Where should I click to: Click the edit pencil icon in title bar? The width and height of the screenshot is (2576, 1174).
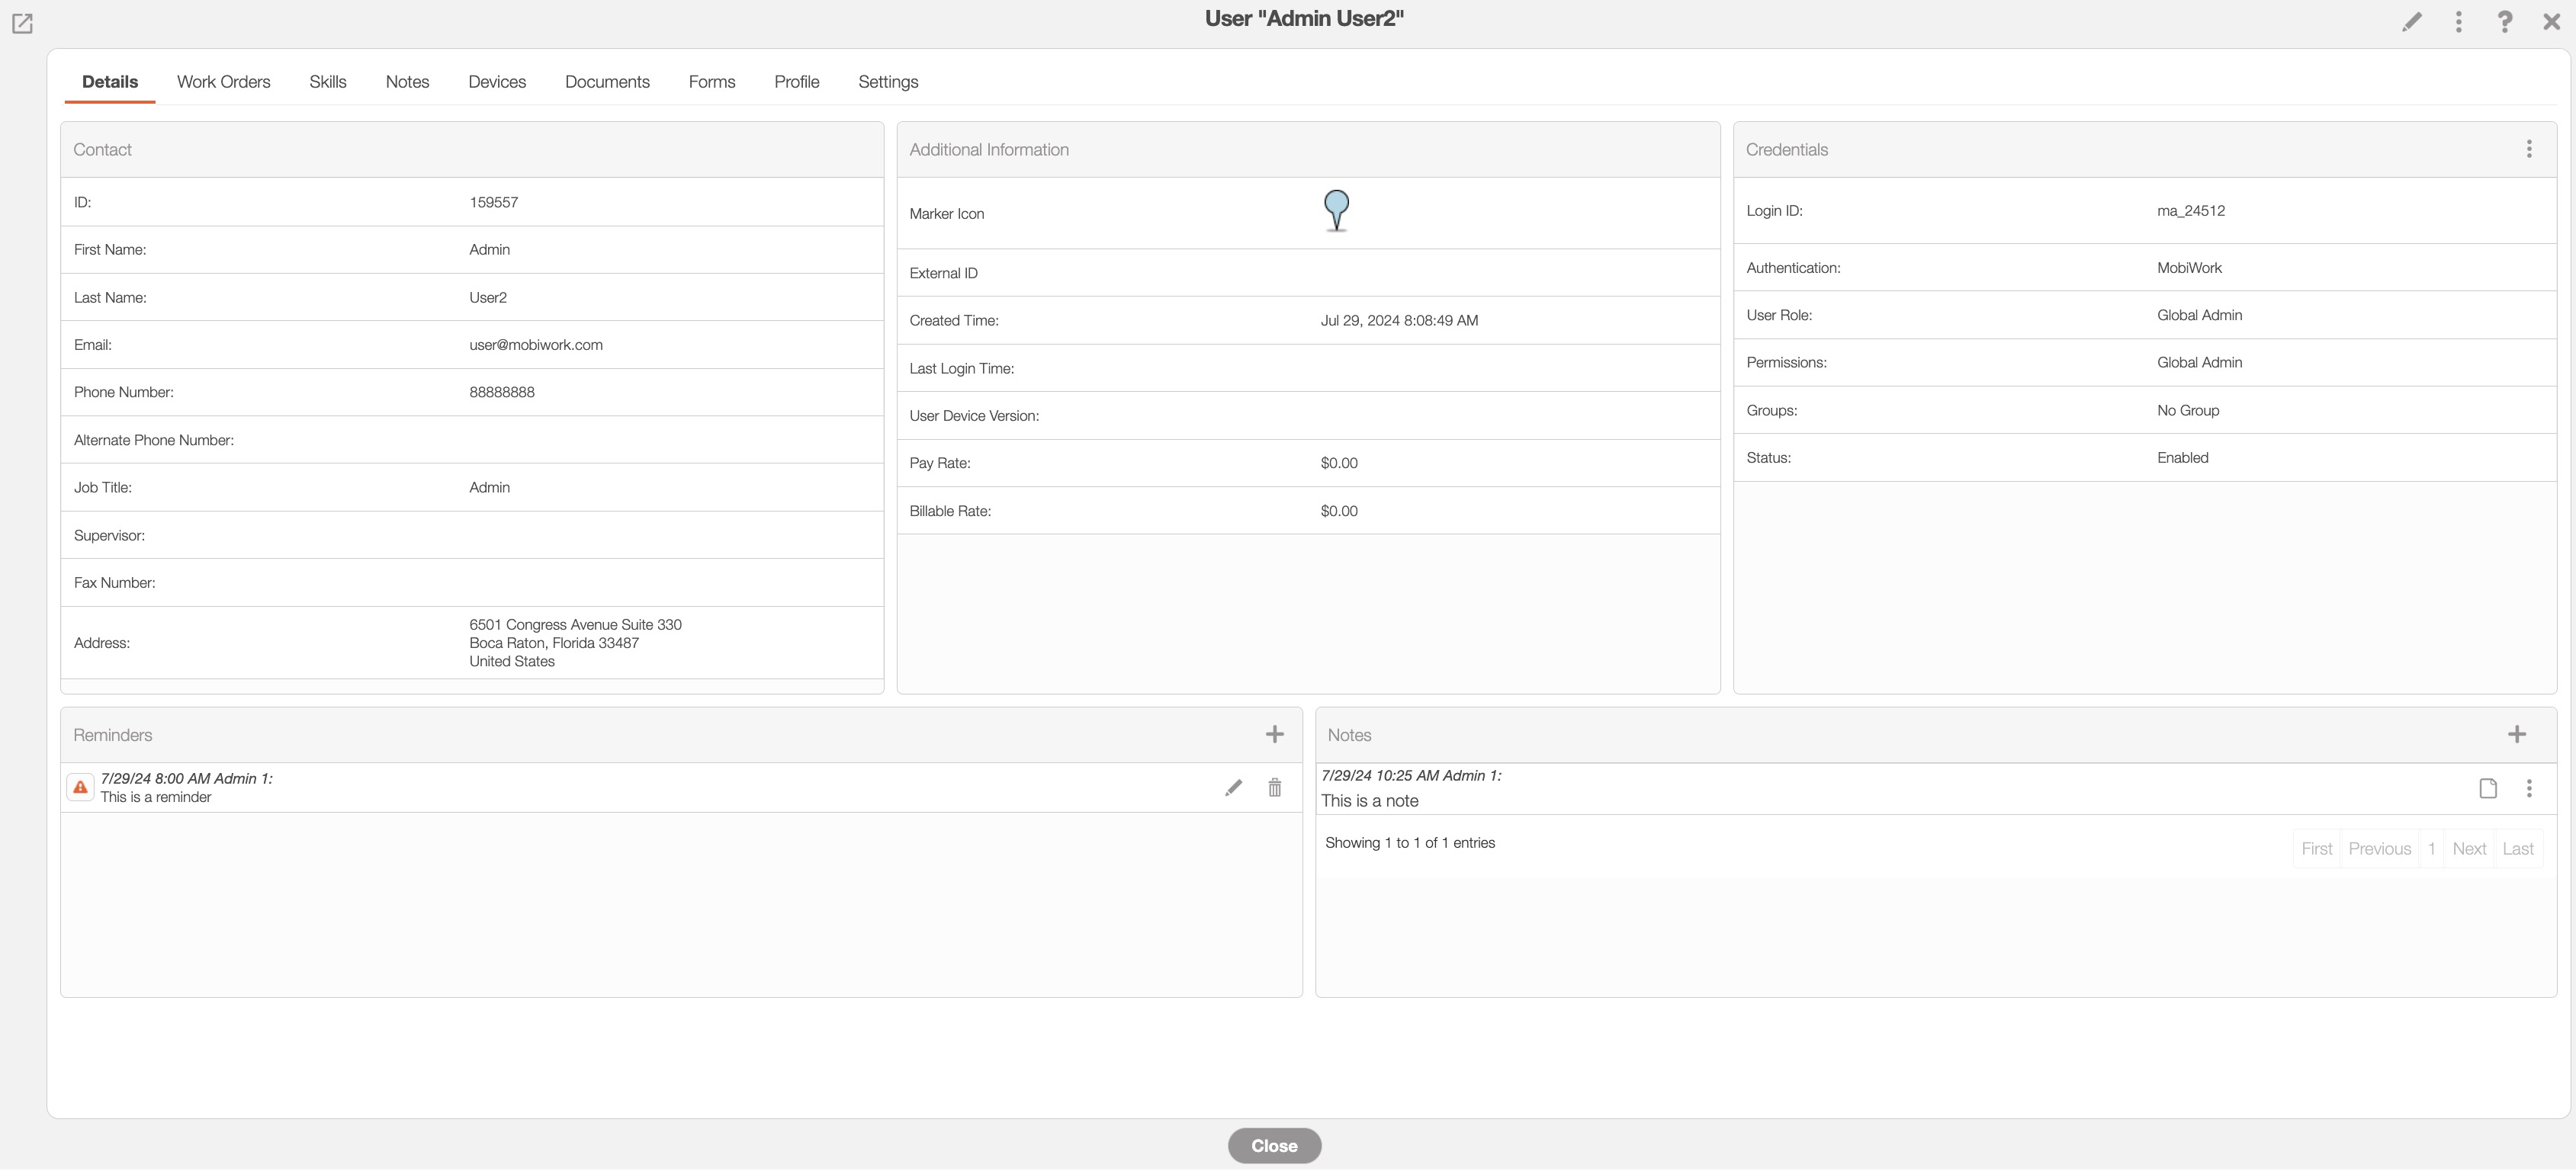[x=2411, y=22]
